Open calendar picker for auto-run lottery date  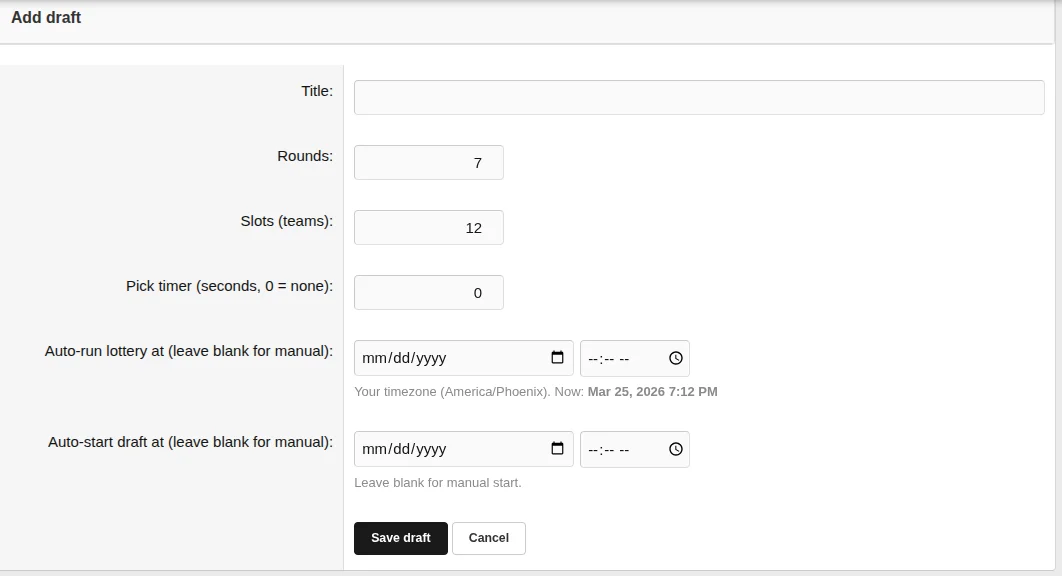(557, 358)
